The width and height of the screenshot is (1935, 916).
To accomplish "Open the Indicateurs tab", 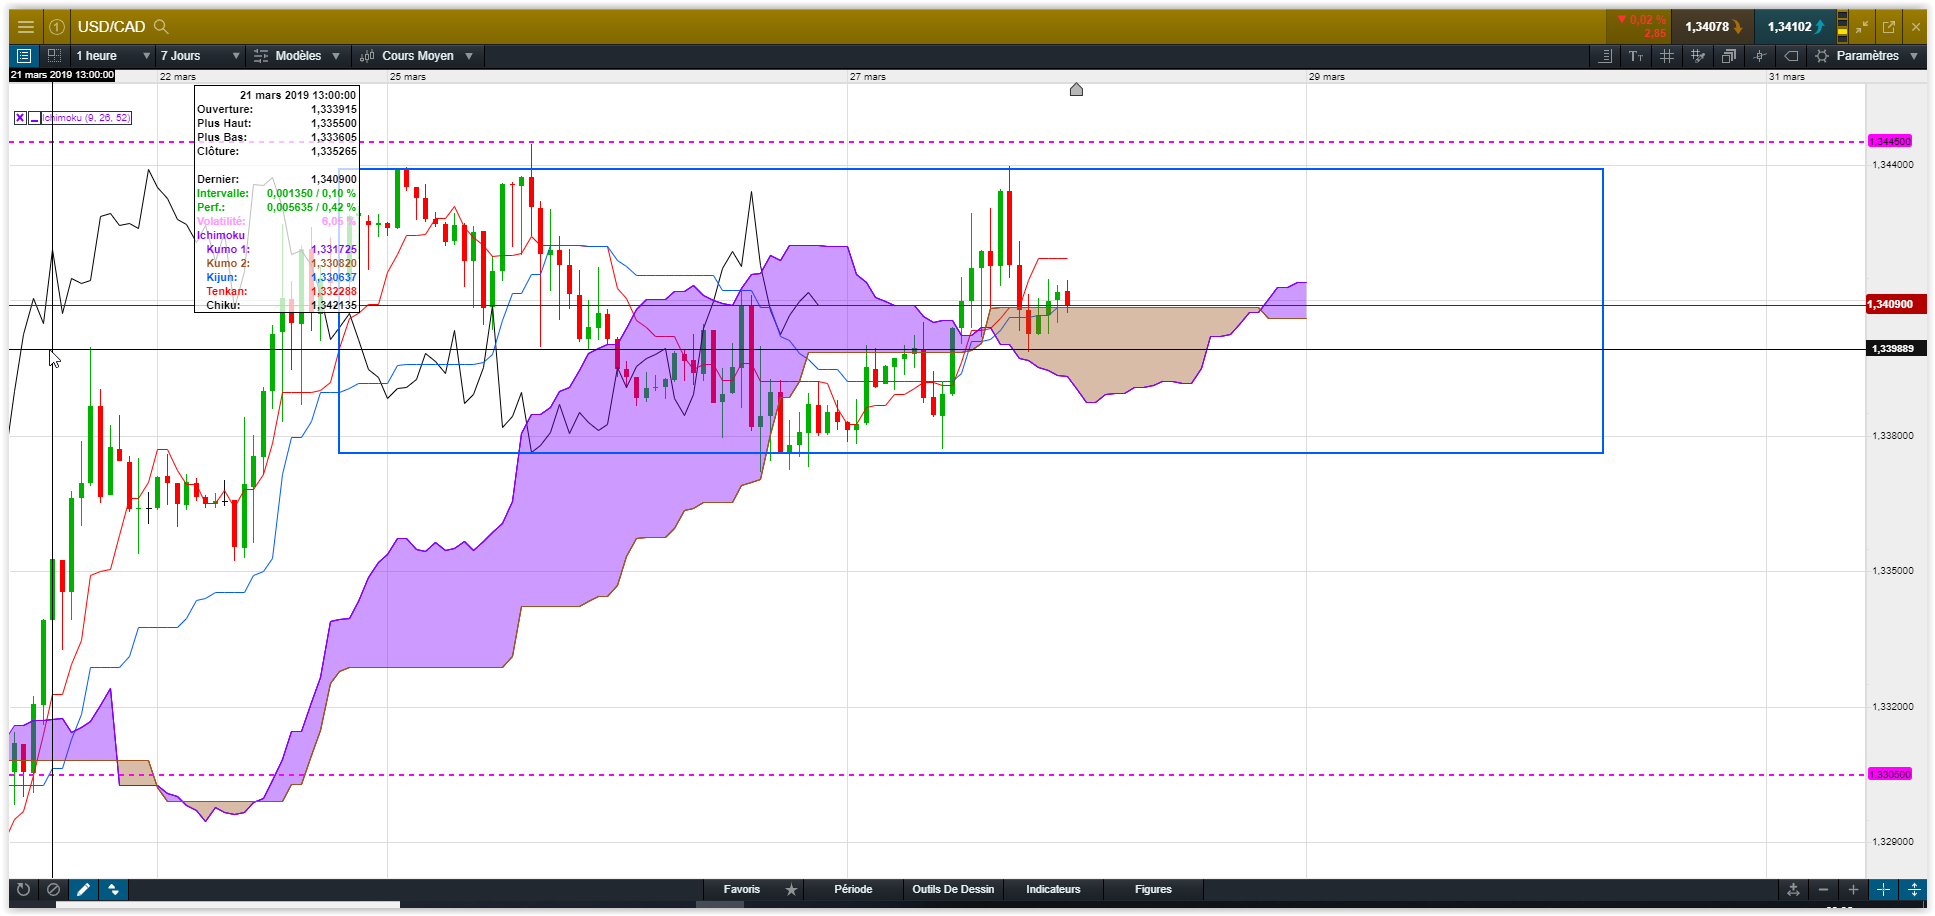I will [x=1053, y=889].
